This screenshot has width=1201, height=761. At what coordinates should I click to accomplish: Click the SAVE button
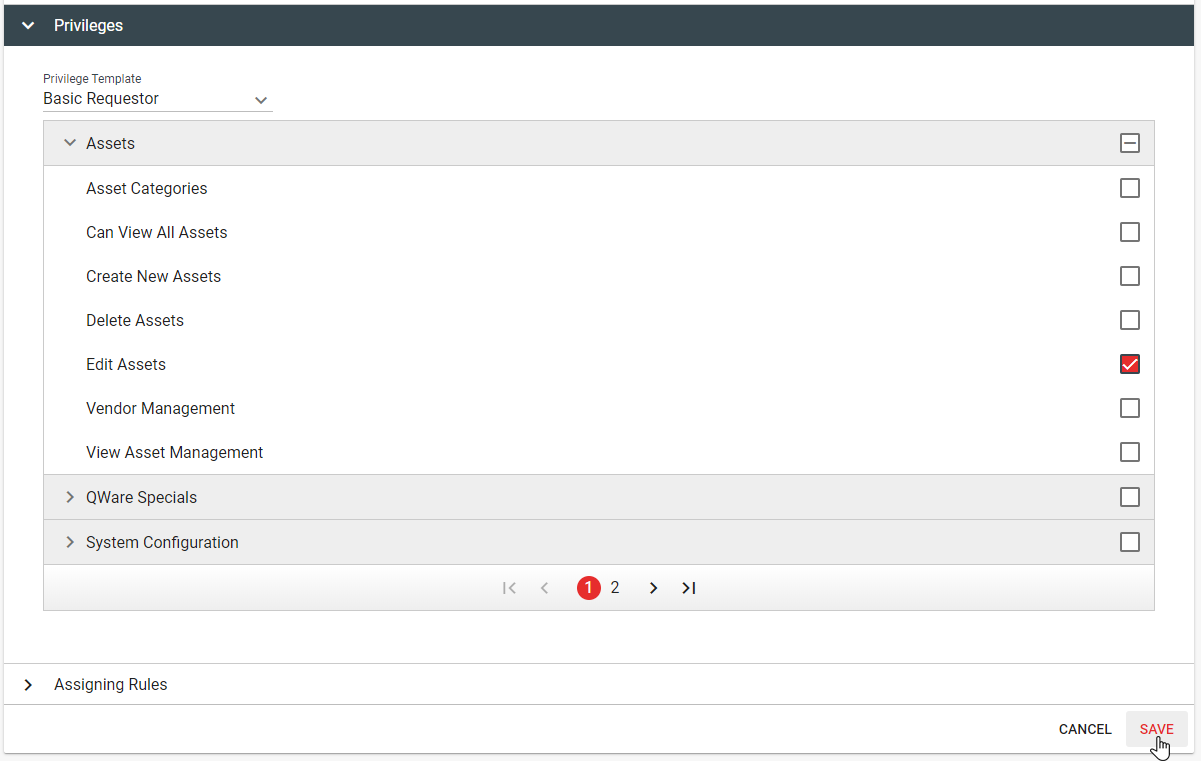(x=1157, y=729)
